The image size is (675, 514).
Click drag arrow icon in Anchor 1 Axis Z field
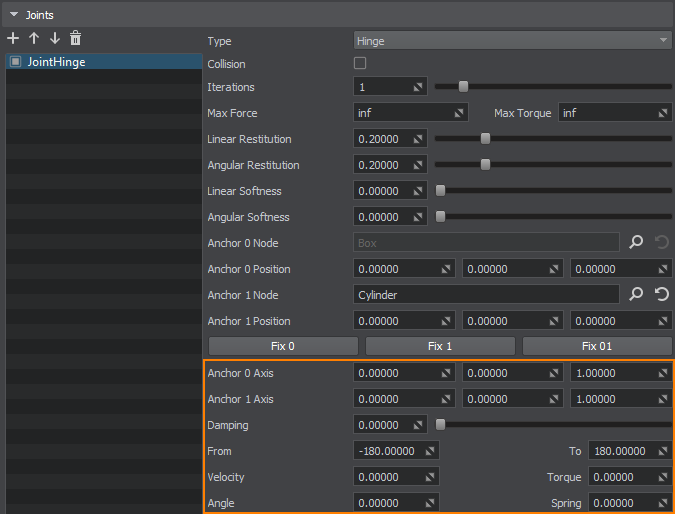(663, 399)
